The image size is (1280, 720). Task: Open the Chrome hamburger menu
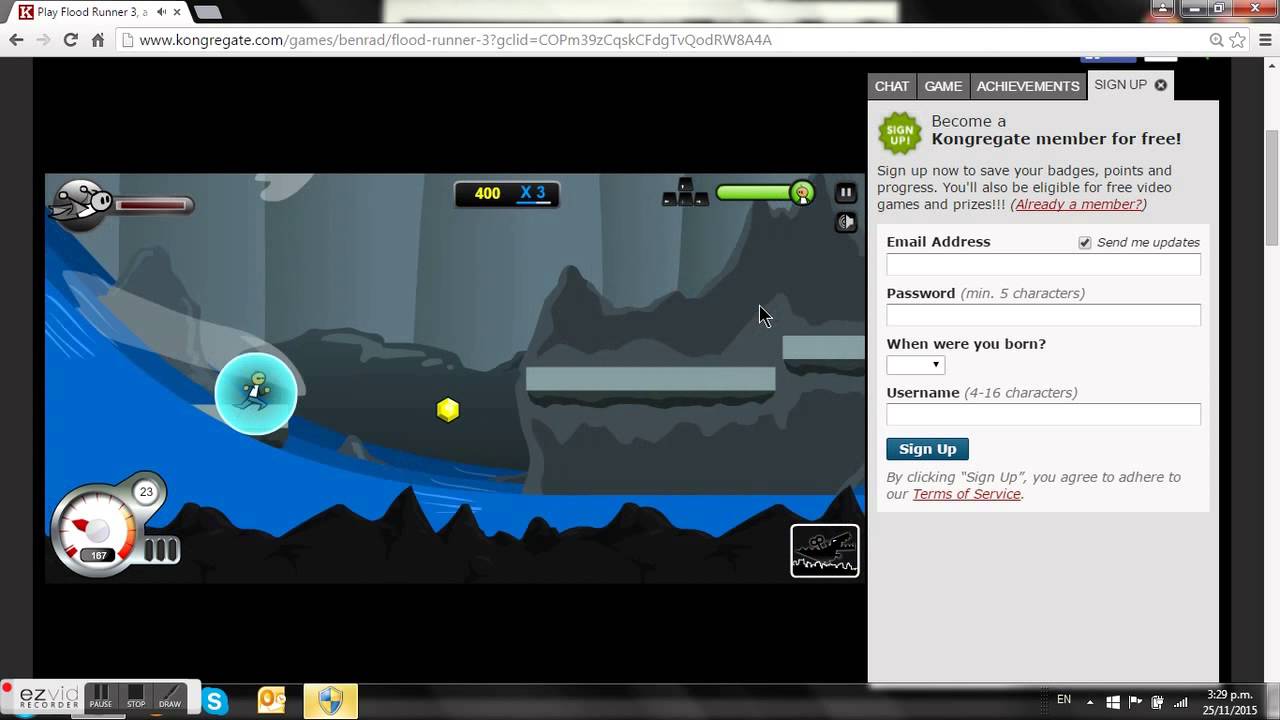(x=1264, y=40)
